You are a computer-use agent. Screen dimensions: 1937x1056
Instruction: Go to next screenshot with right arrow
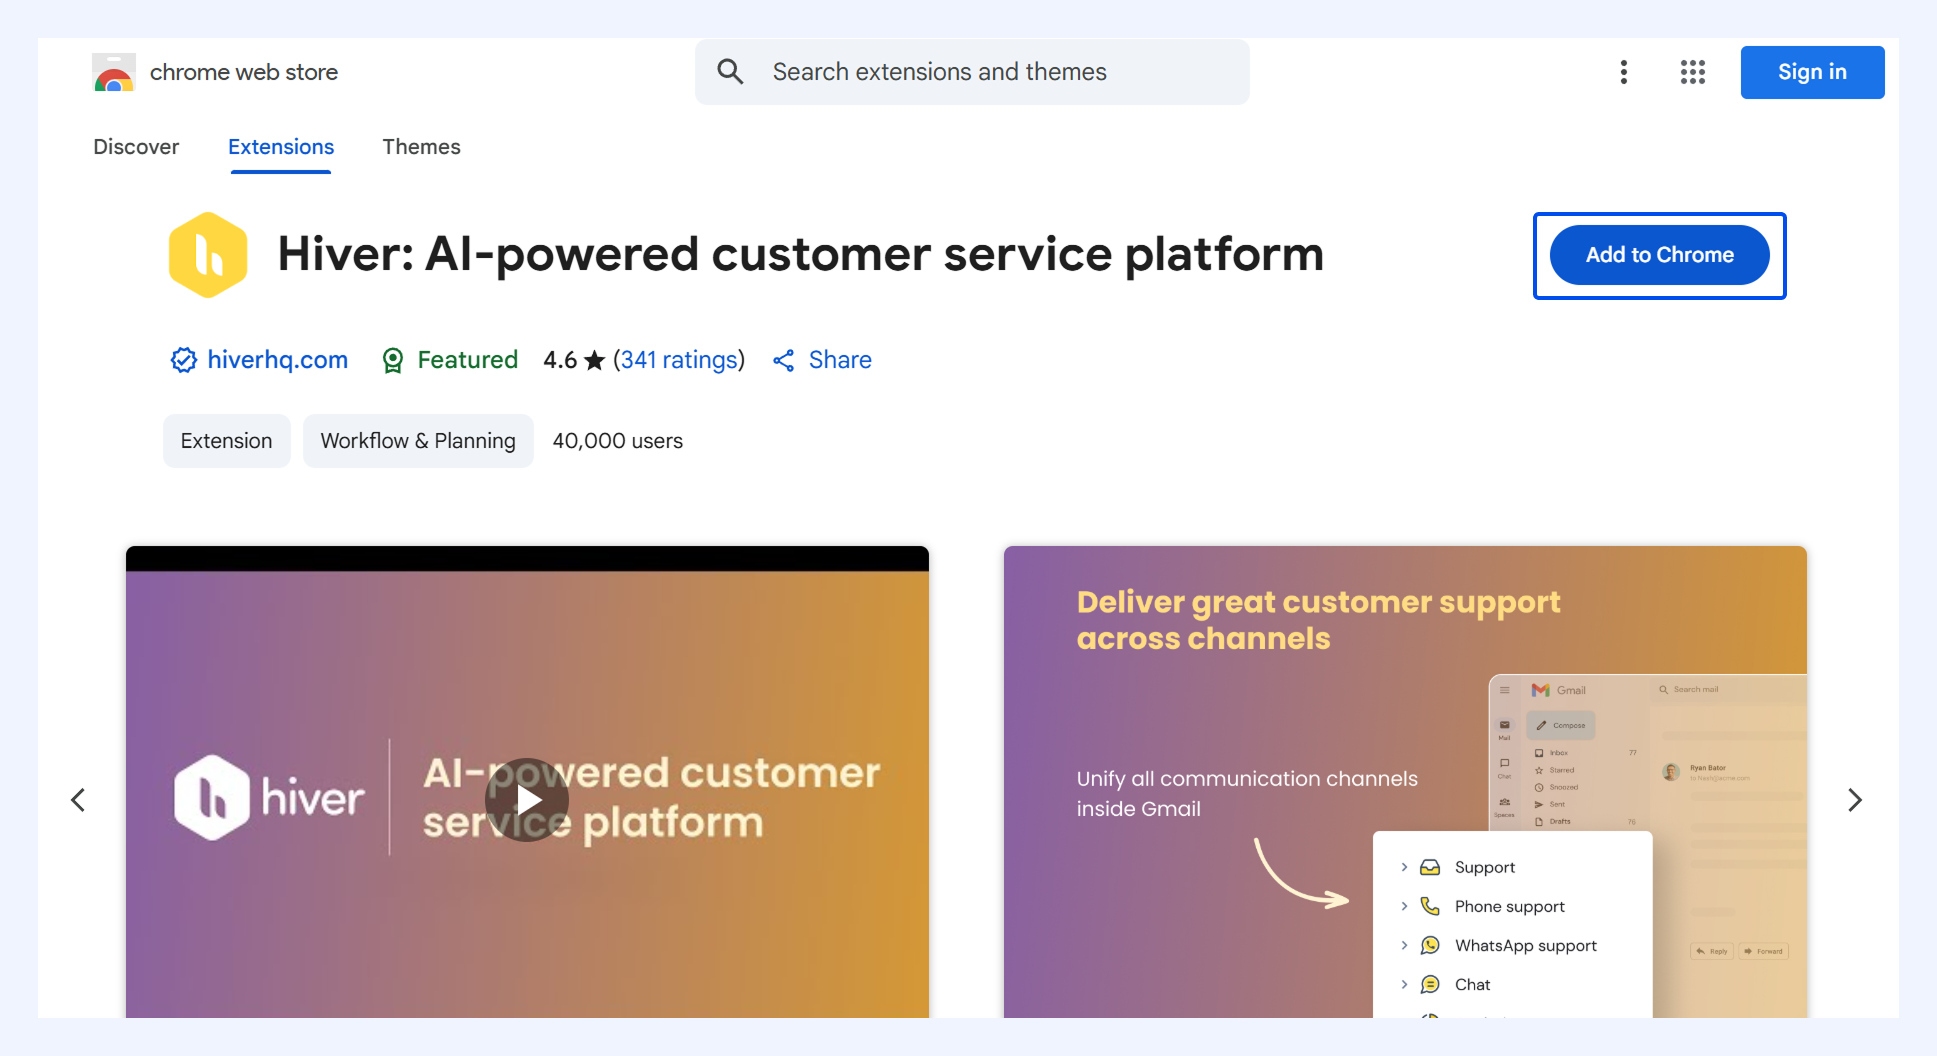pos(1855,800)
